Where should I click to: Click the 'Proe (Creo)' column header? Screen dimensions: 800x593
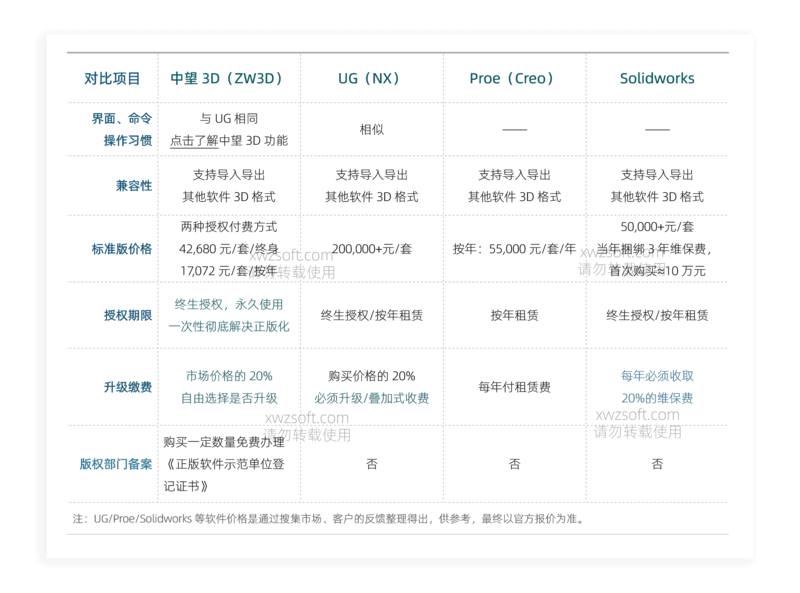(514, 79)
